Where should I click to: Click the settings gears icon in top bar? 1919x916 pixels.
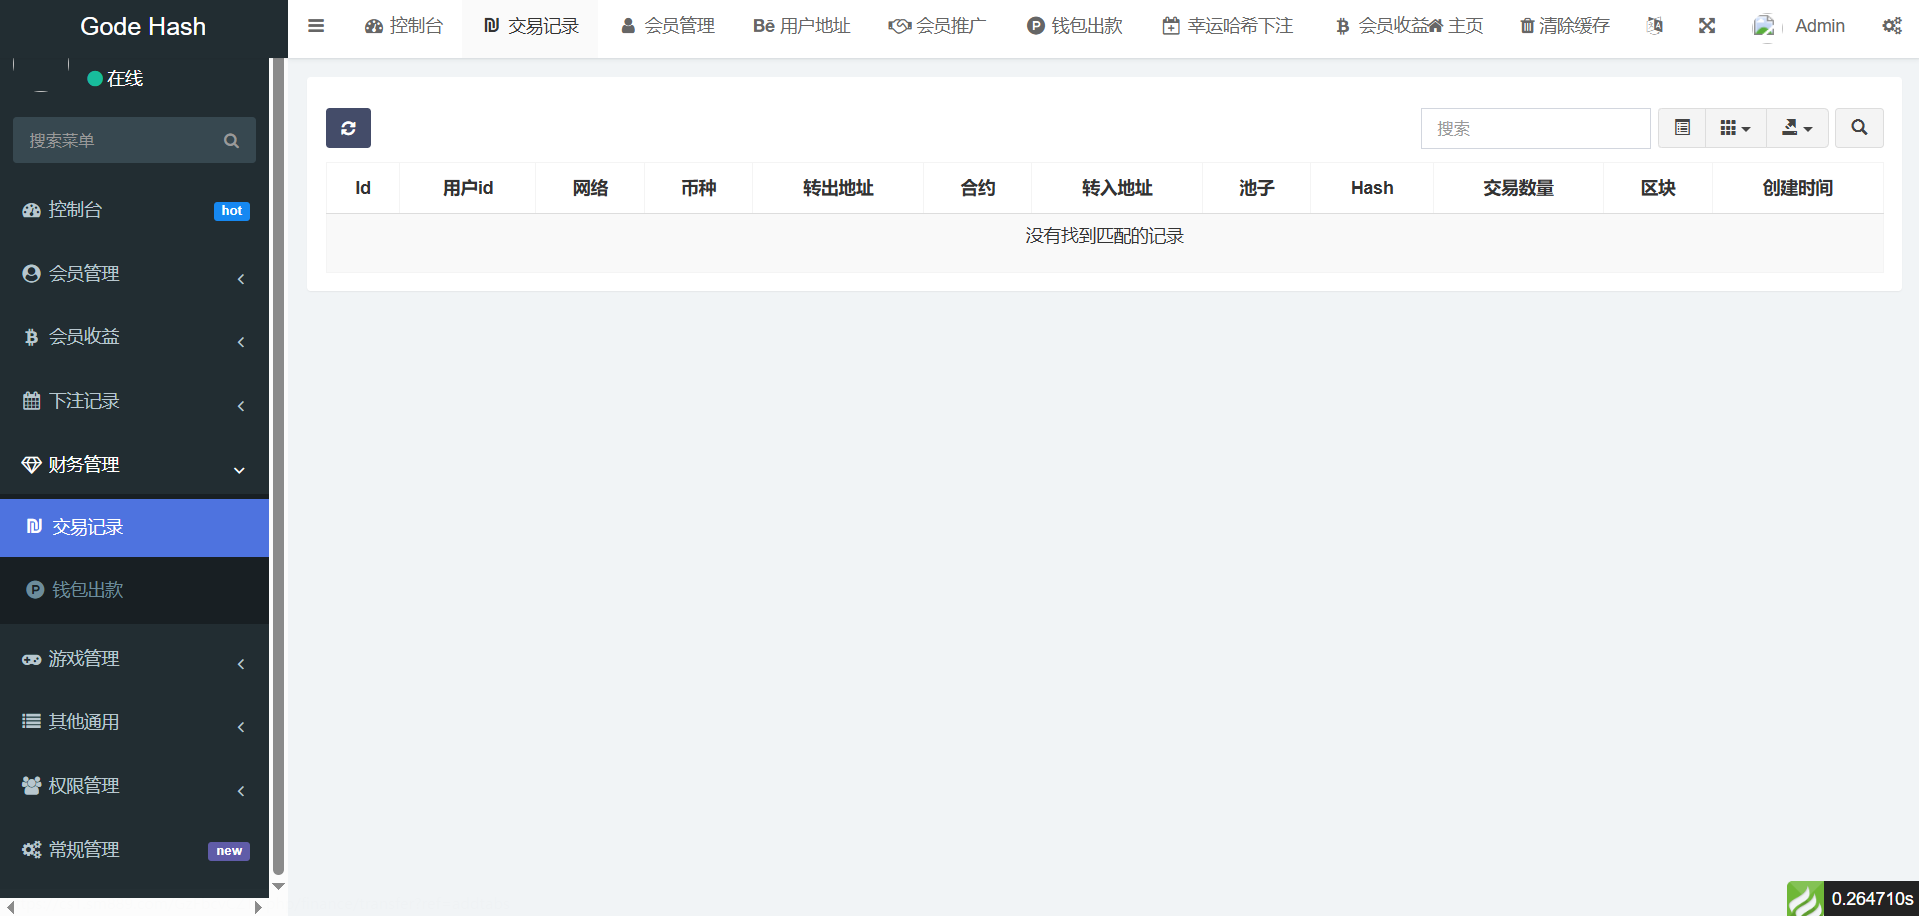(1892, 26)
